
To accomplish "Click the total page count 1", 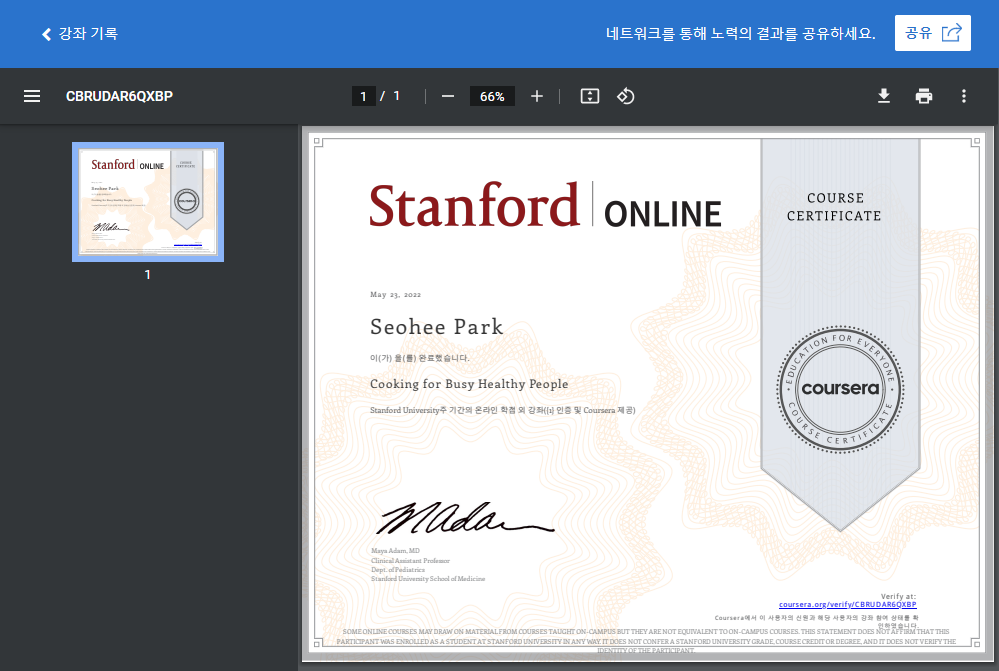I will point(396,96).
